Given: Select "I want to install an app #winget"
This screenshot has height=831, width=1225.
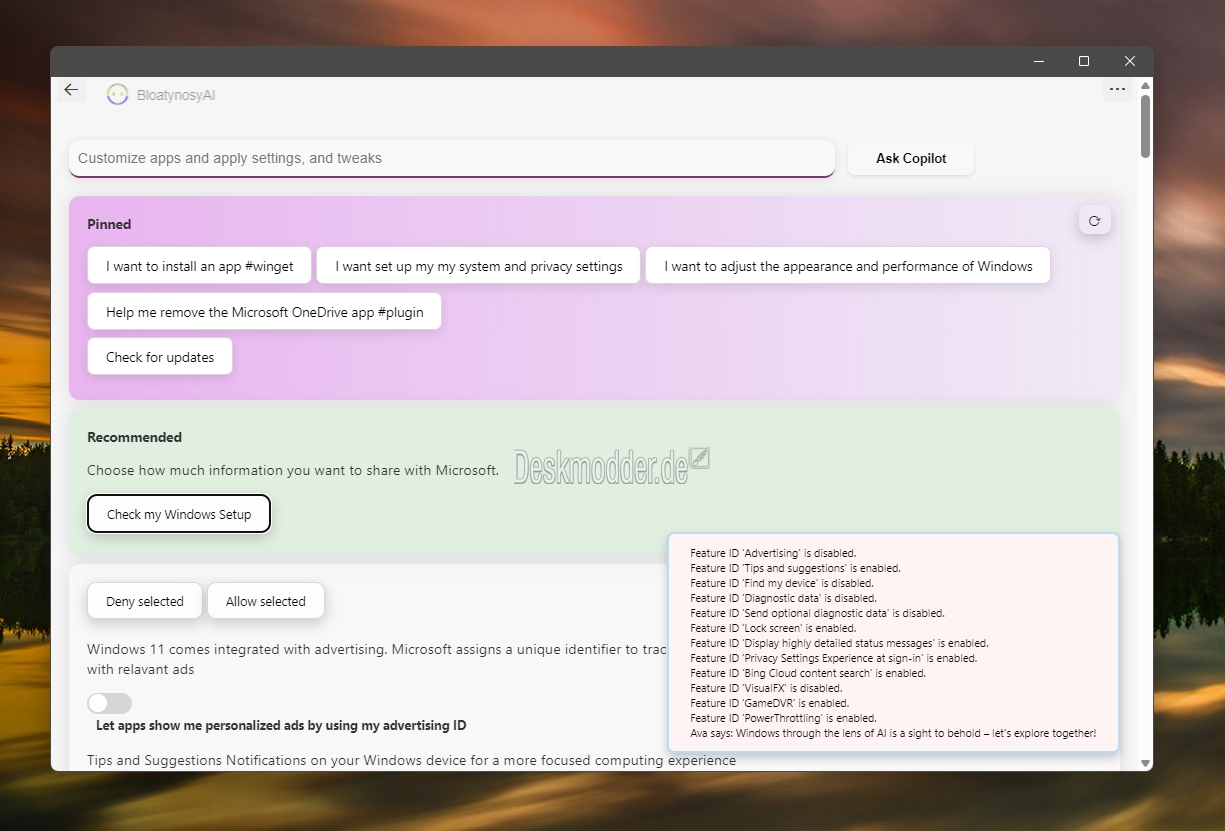Looking at the screenshot, I should pos(199,266).
